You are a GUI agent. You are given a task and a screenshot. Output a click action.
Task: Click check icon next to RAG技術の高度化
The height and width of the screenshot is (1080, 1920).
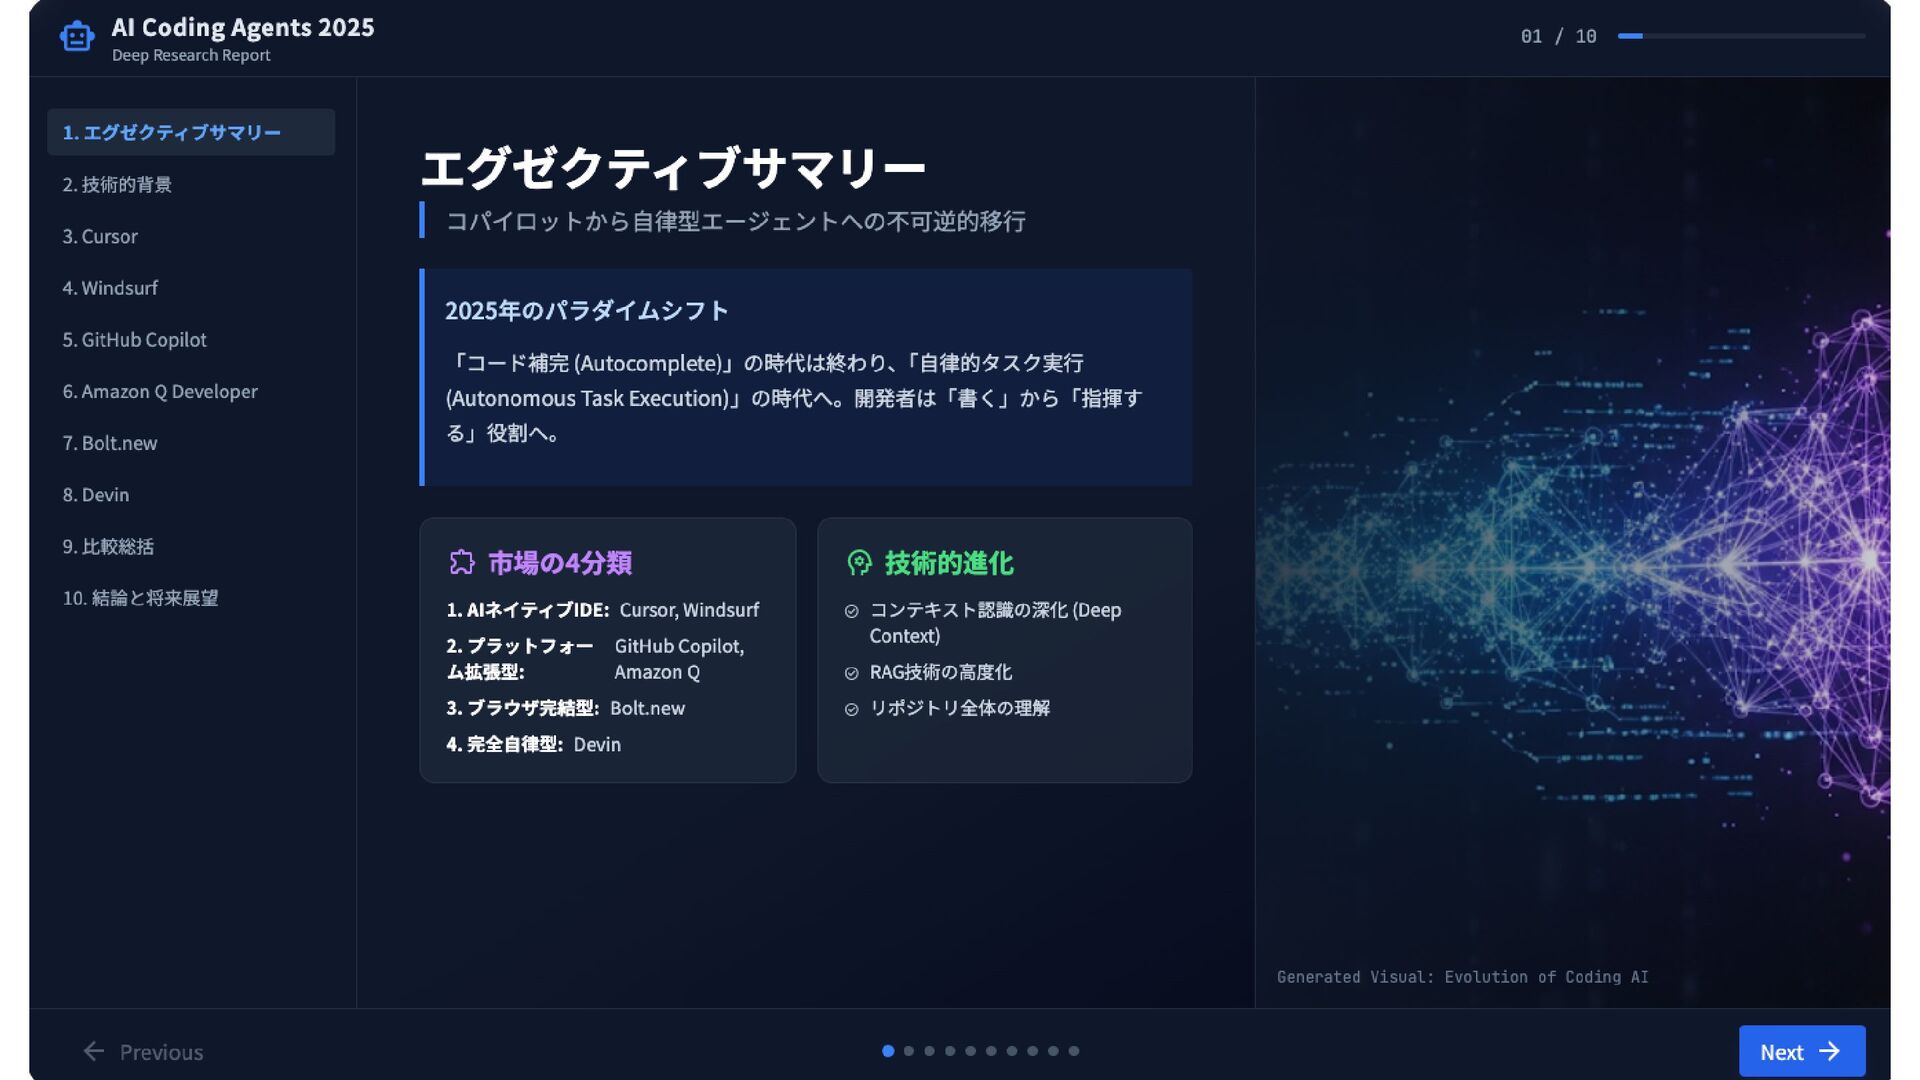(852, 673)
